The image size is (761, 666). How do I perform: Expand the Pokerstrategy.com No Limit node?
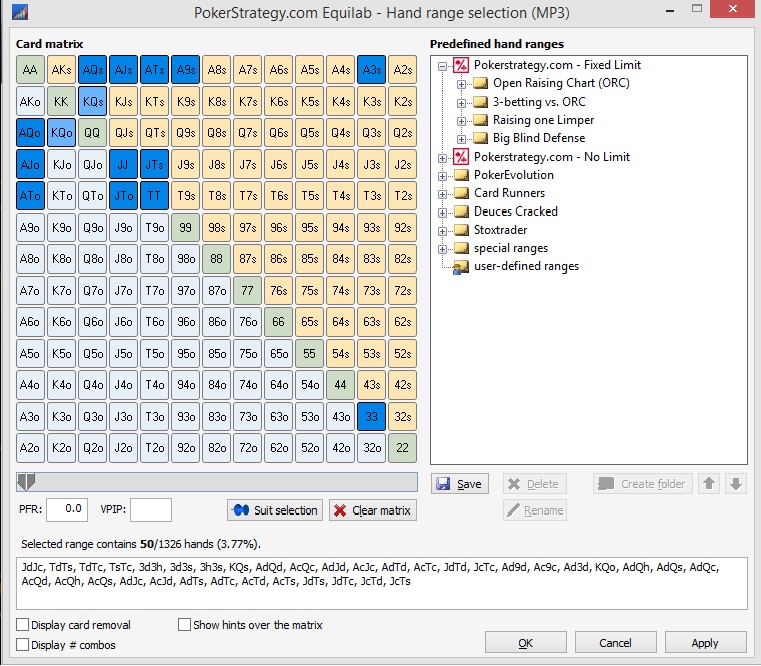pyautogui.click(x=442, y=158)
